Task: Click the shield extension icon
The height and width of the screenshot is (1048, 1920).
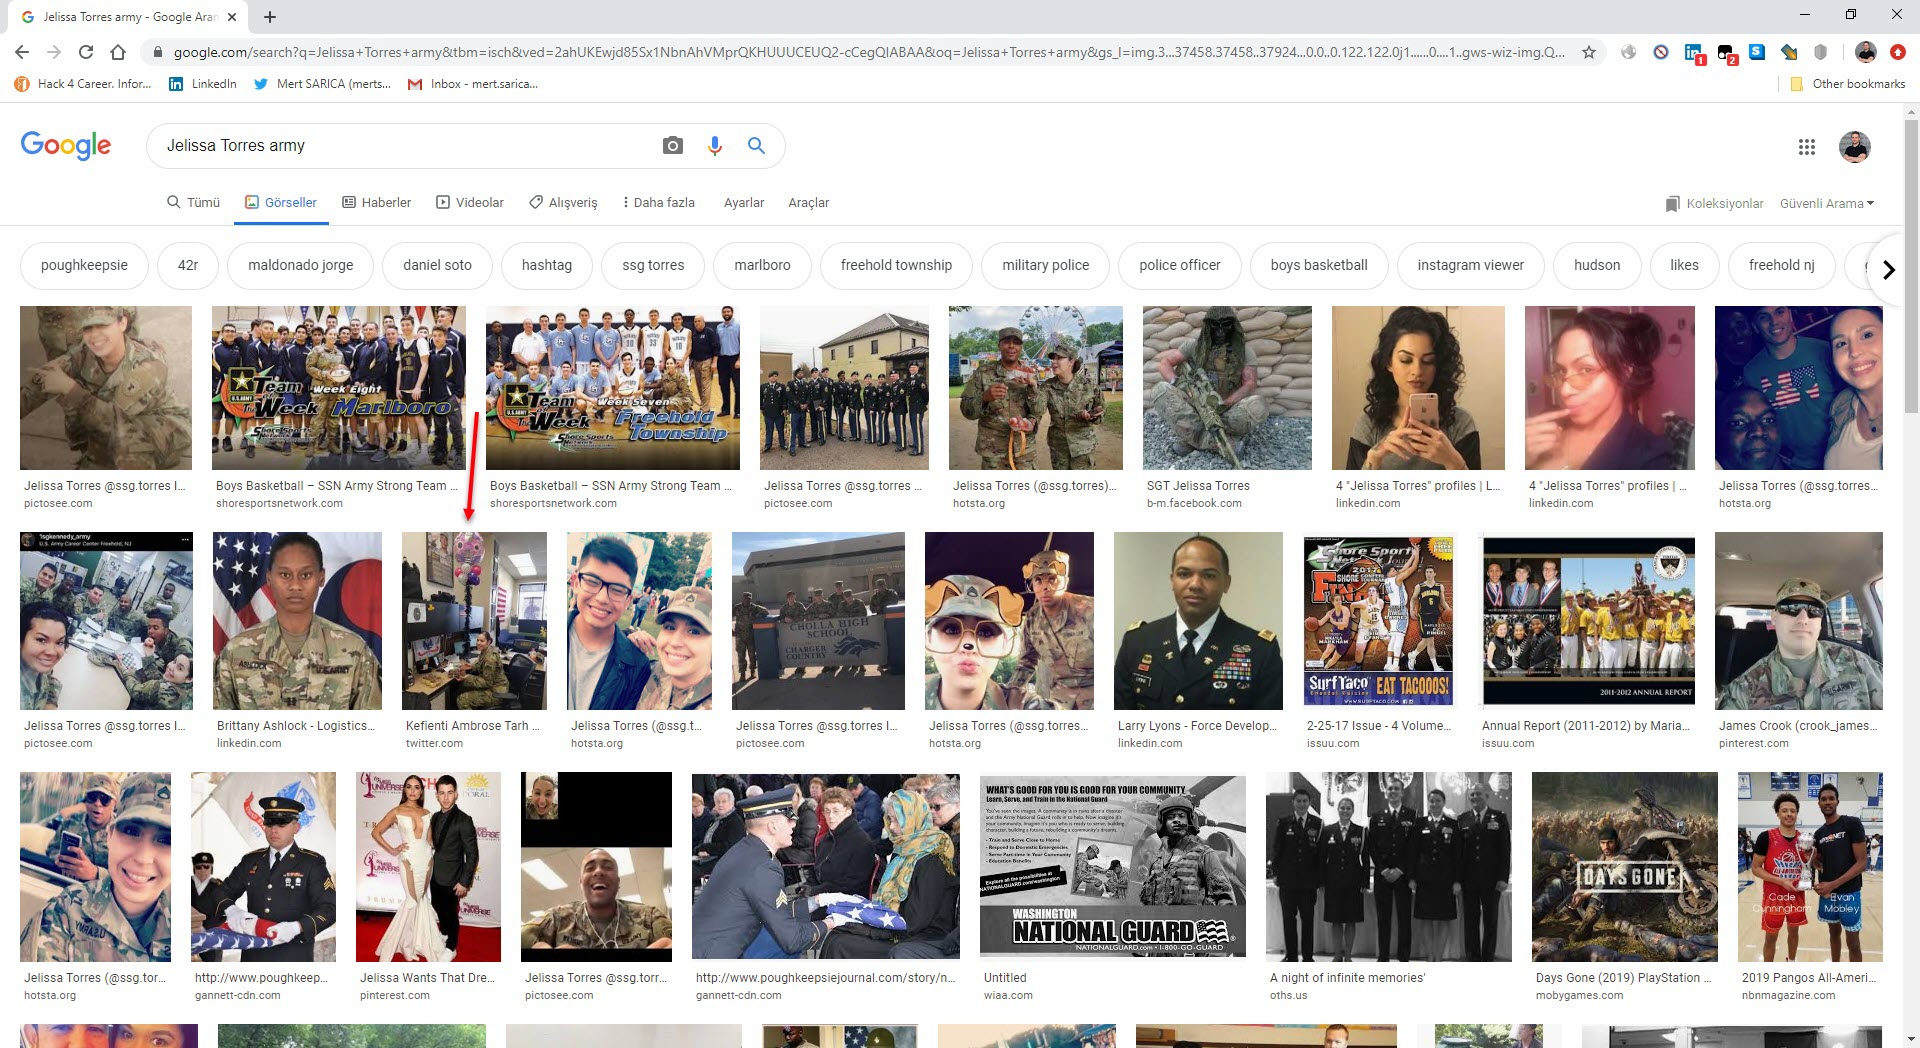Action: click(1821, 52)
